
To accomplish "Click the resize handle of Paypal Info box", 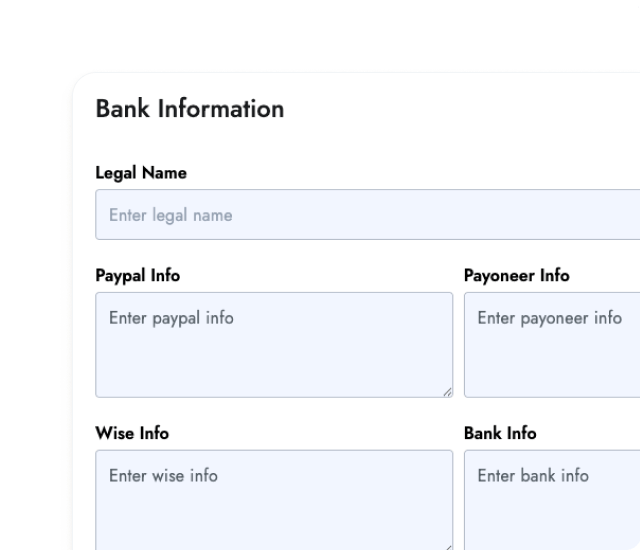I will click(447, 392).
